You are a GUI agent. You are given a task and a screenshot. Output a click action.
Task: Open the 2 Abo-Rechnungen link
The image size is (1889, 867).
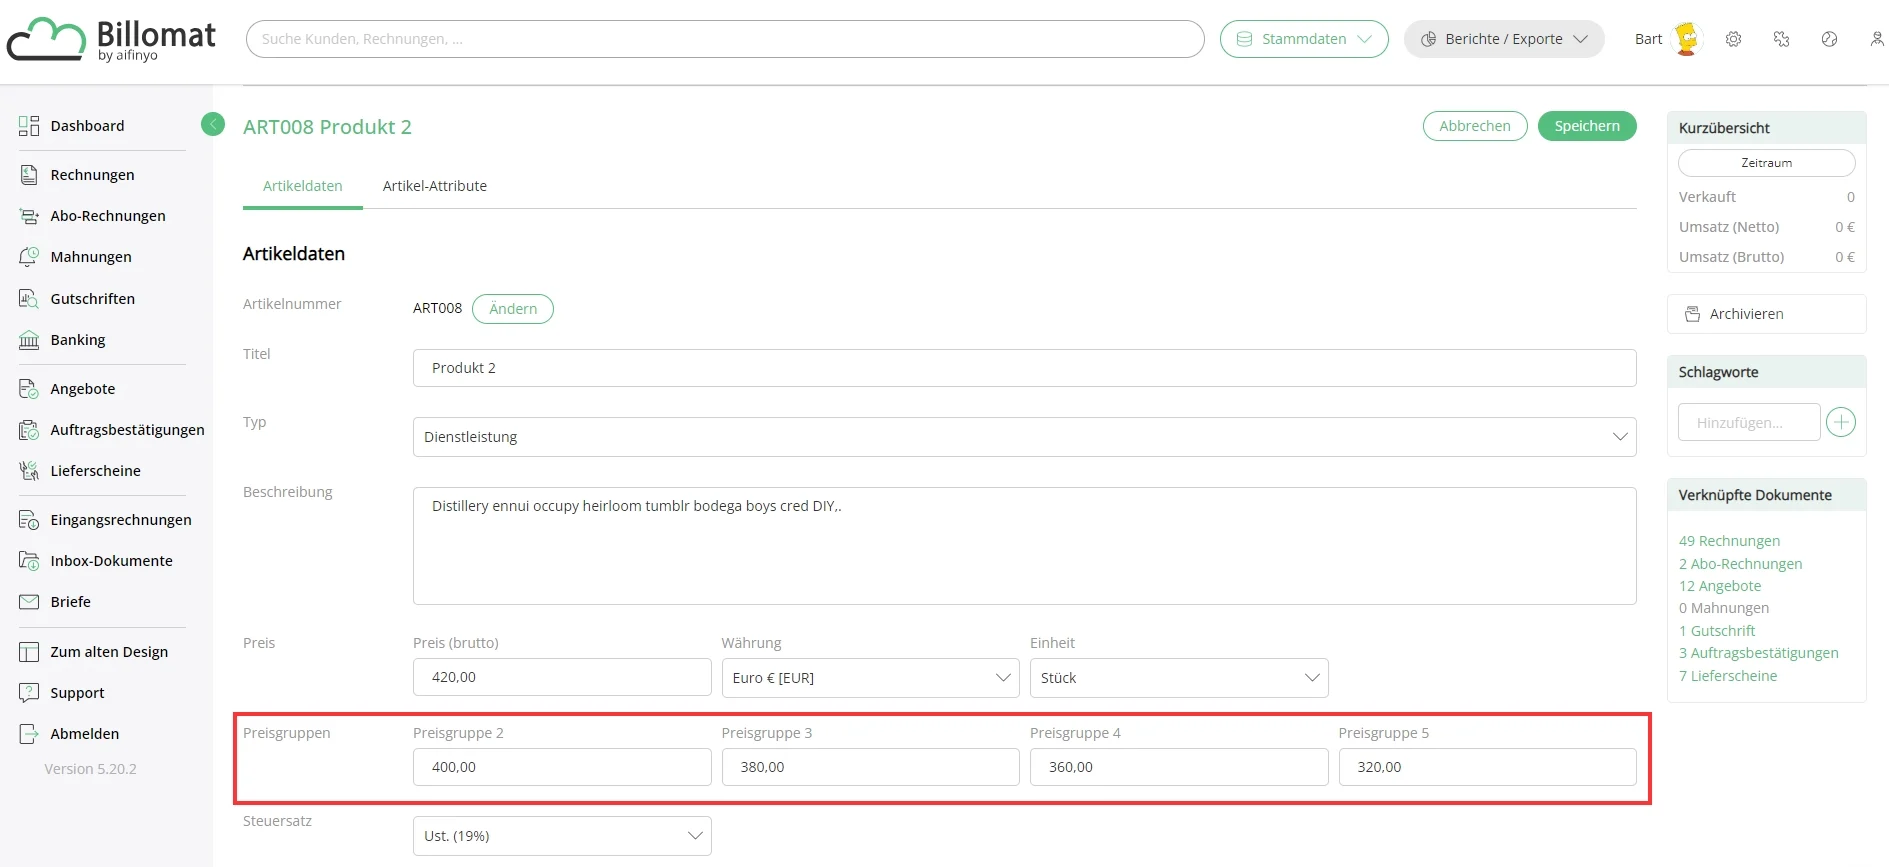(1740, 564)
